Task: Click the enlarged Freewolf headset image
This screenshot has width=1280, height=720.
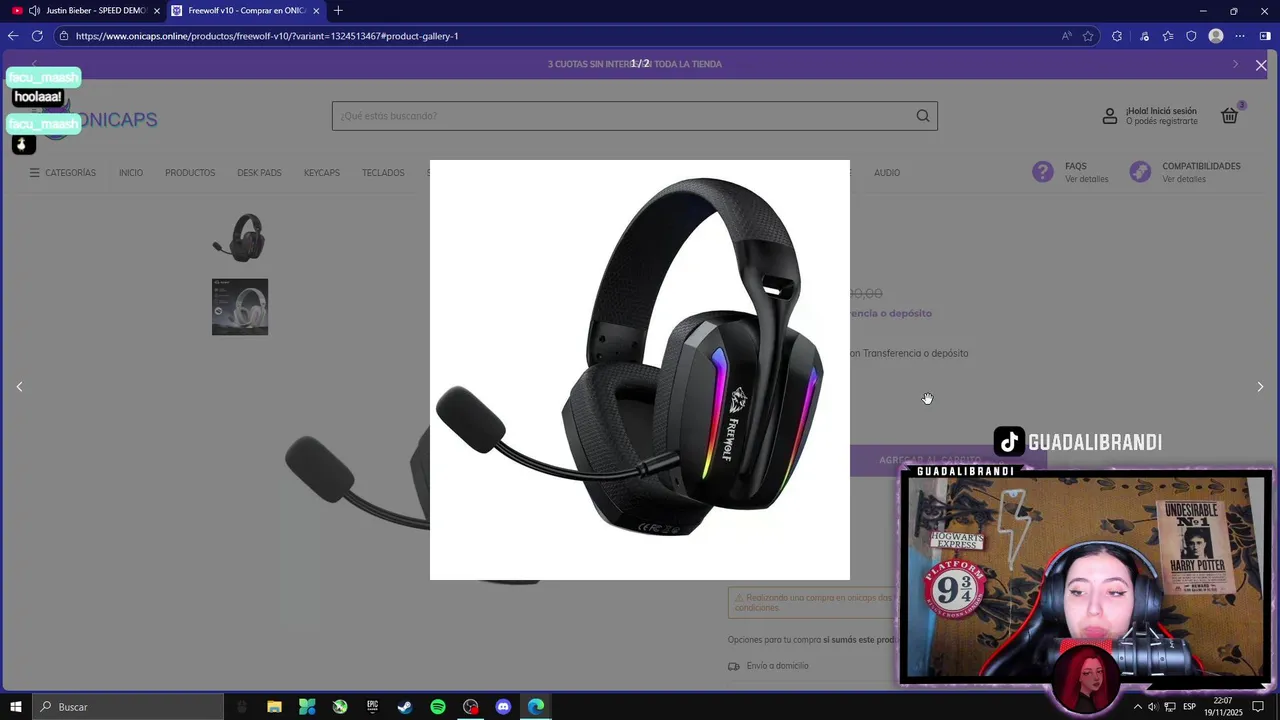Action: pyautogui.click(x=640, y=370)
